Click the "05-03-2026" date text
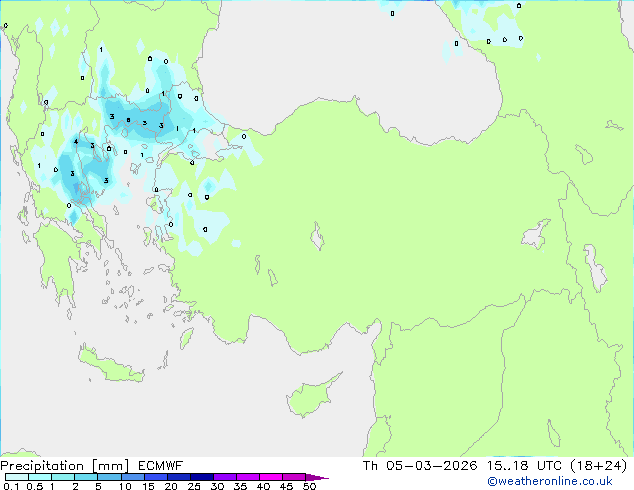The width and height of the screenshot is (634, 490). pyautogui.click(x=431, y=466)
